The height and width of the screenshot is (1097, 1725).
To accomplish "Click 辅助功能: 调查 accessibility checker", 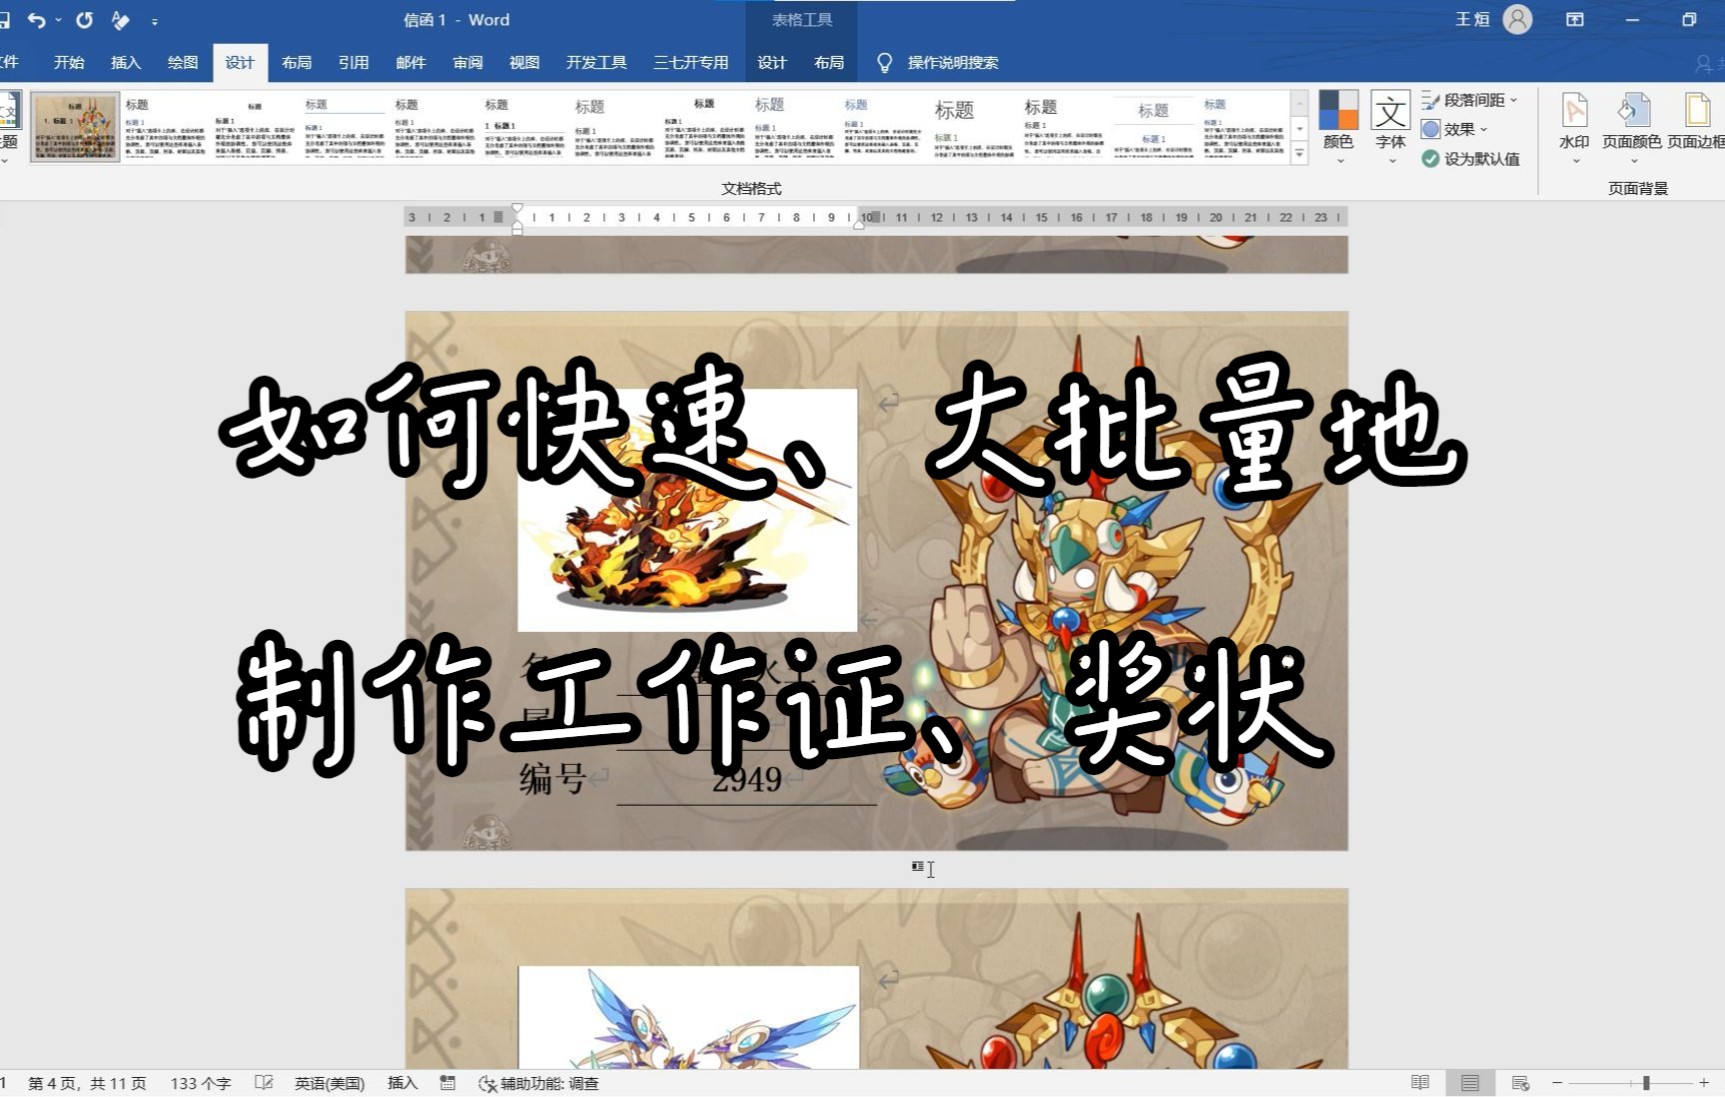I will [x=539, y=1083].
